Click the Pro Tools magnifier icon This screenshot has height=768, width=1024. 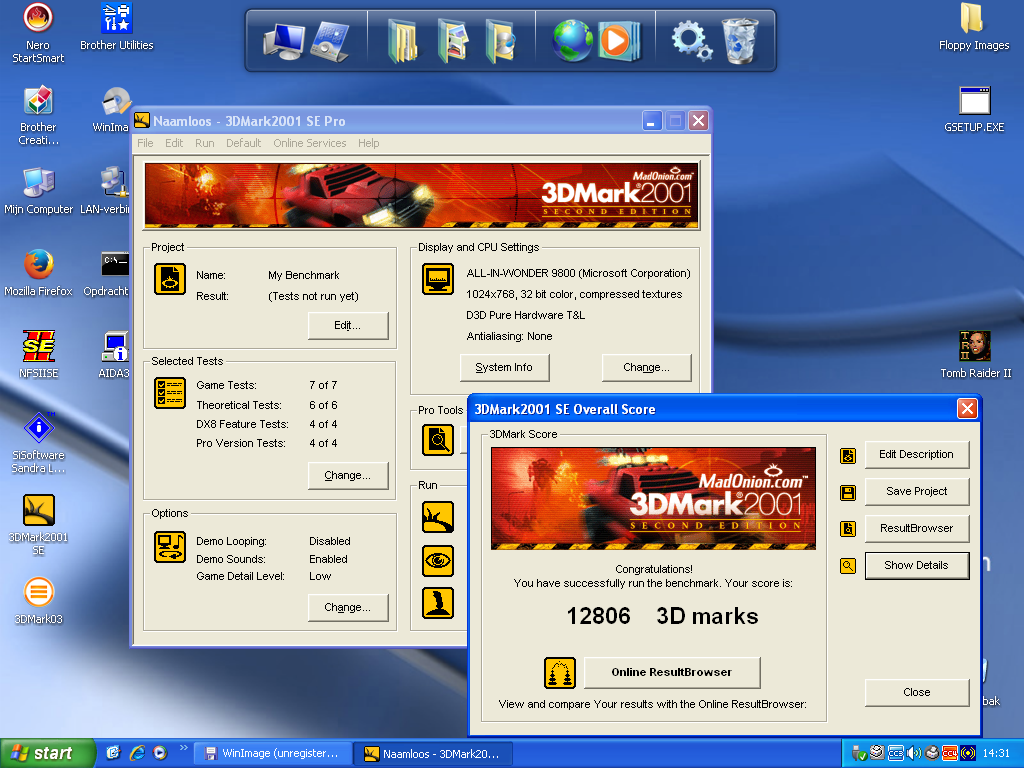coord(438,440)
